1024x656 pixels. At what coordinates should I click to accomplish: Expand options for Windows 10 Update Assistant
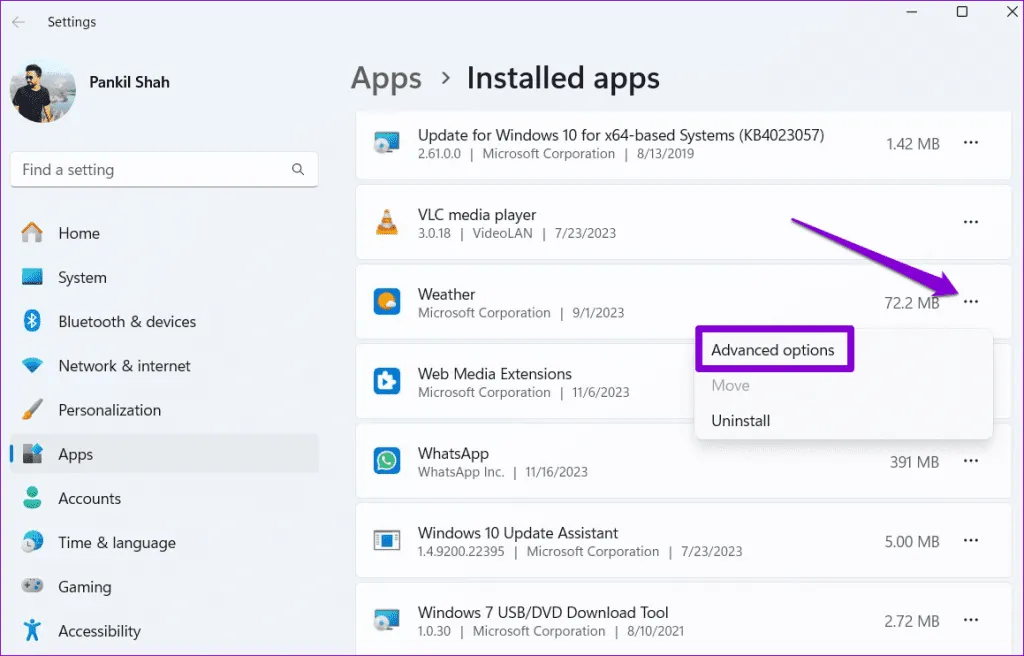point(970,541)
